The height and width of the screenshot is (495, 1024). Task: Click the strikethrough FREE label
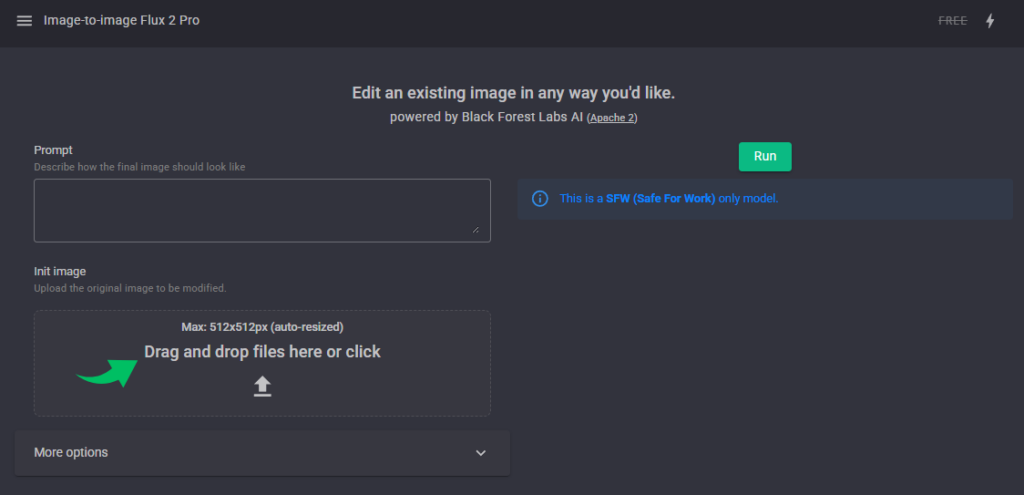point(952,21)
